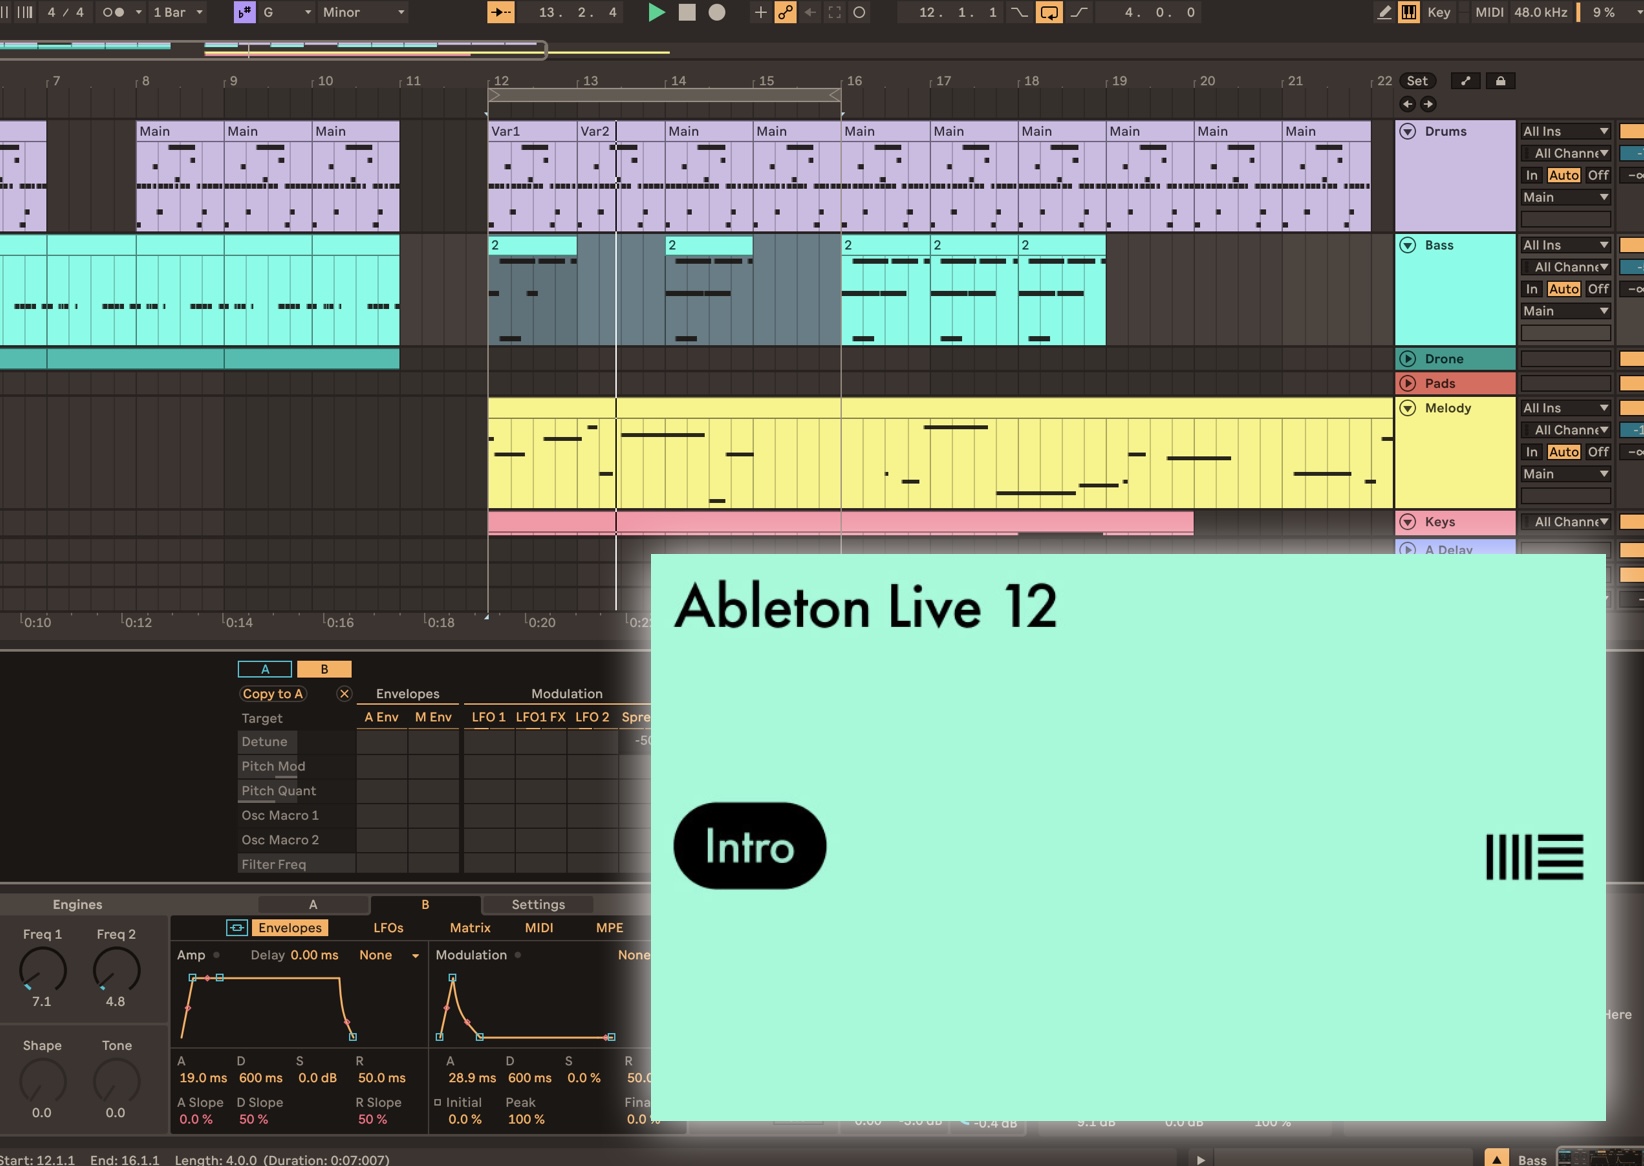Screen dimensions: 1644x1166
Task: Click the Envelopes tab toggle icon
Action: coord(237,928)
